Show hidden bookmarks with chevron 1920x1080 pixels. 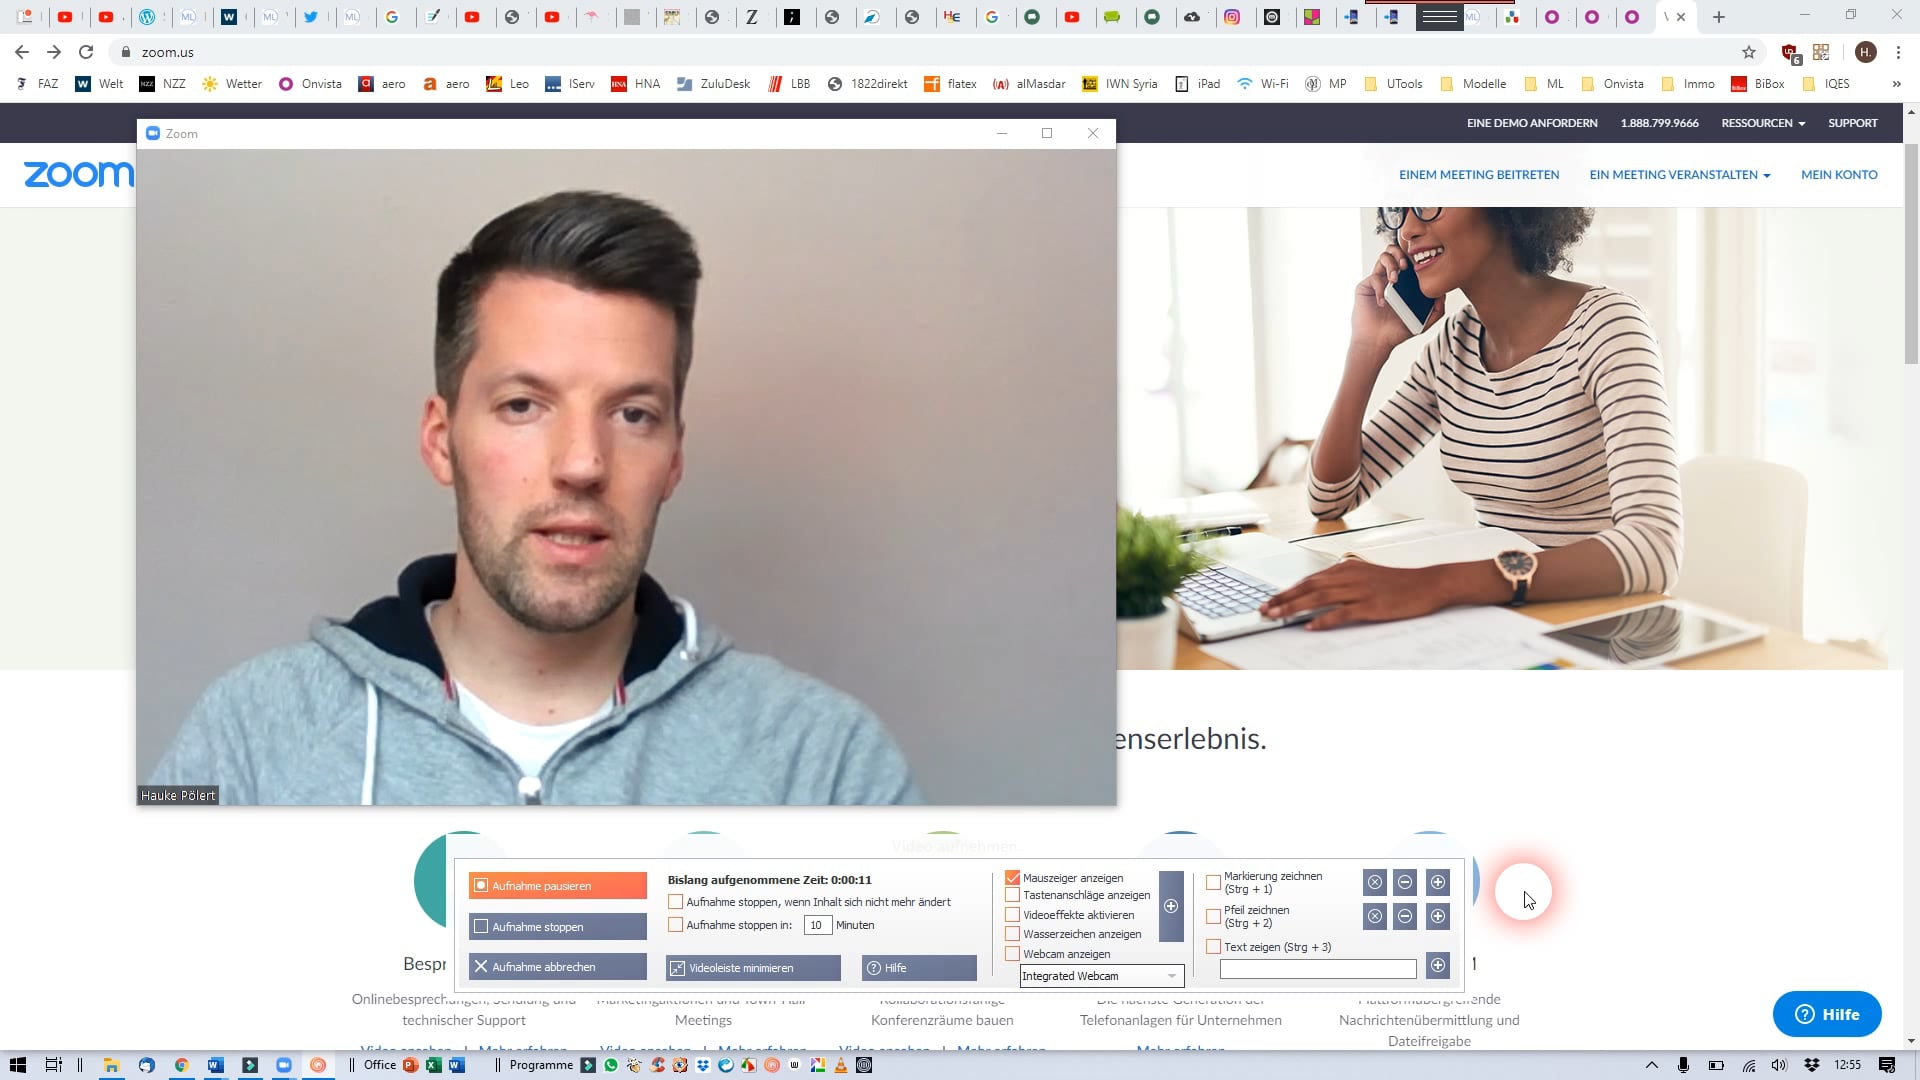[x=1897, y=84]
